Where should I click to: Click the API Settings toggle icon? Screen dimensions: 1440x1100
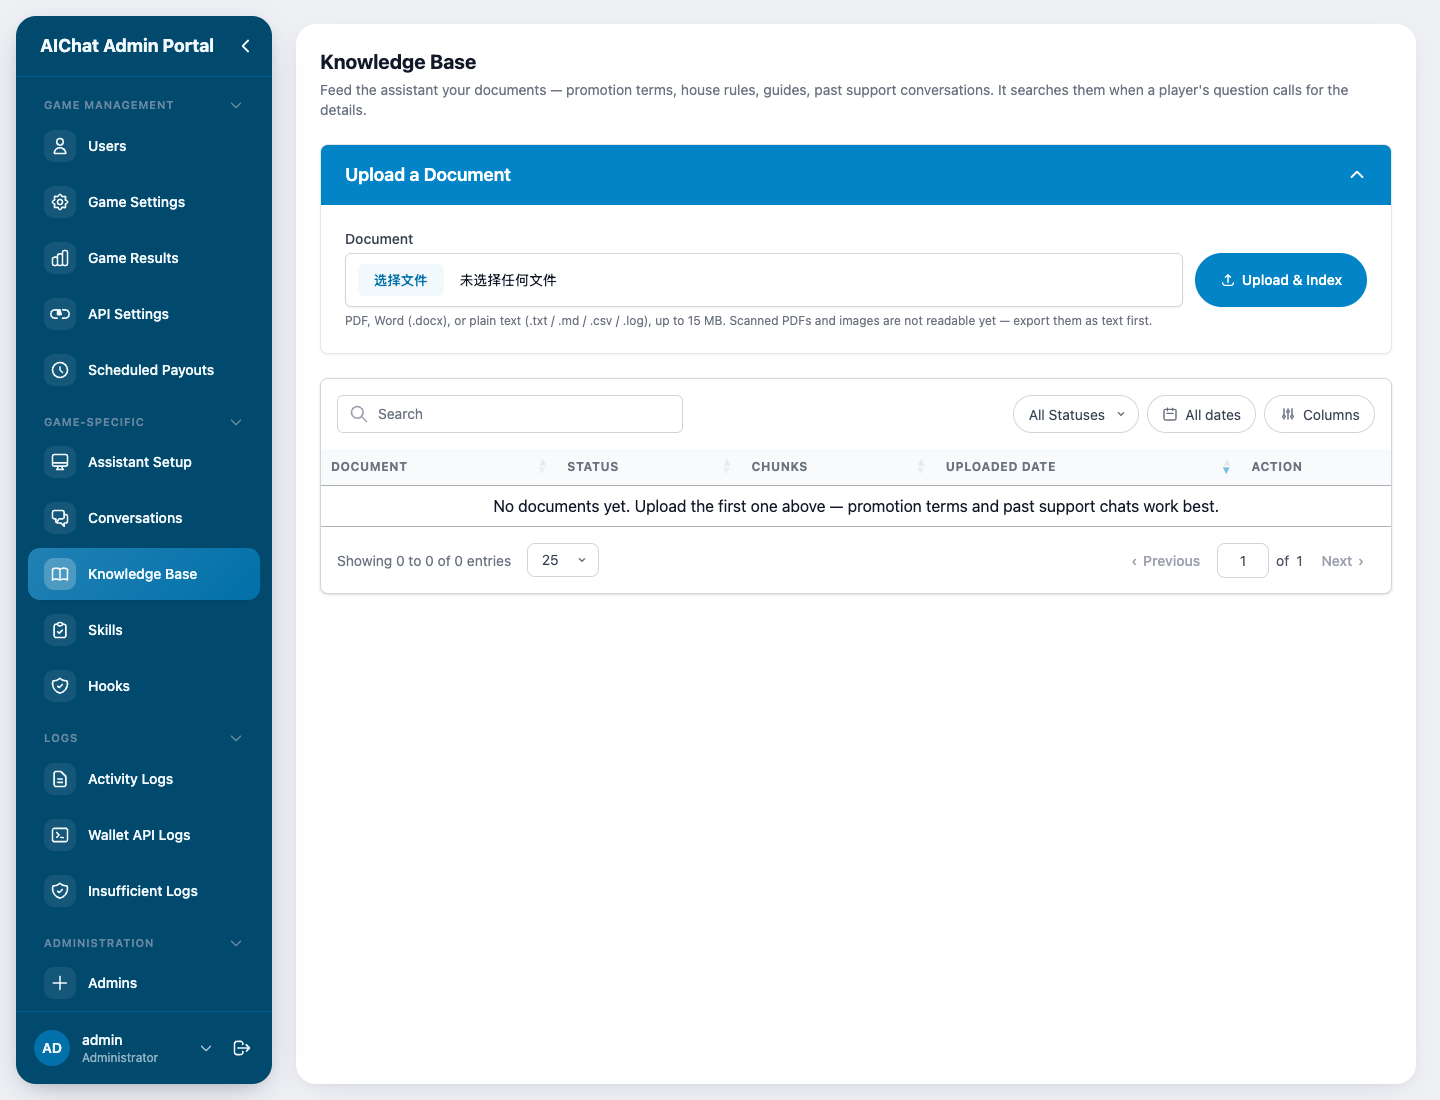(x=60, y=314)
